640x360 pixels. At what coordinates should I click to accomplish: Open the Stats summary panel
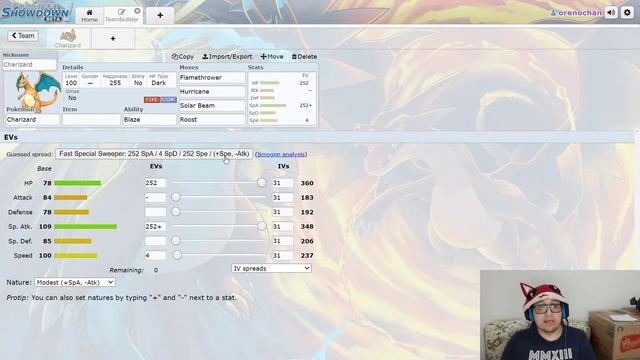282,98
